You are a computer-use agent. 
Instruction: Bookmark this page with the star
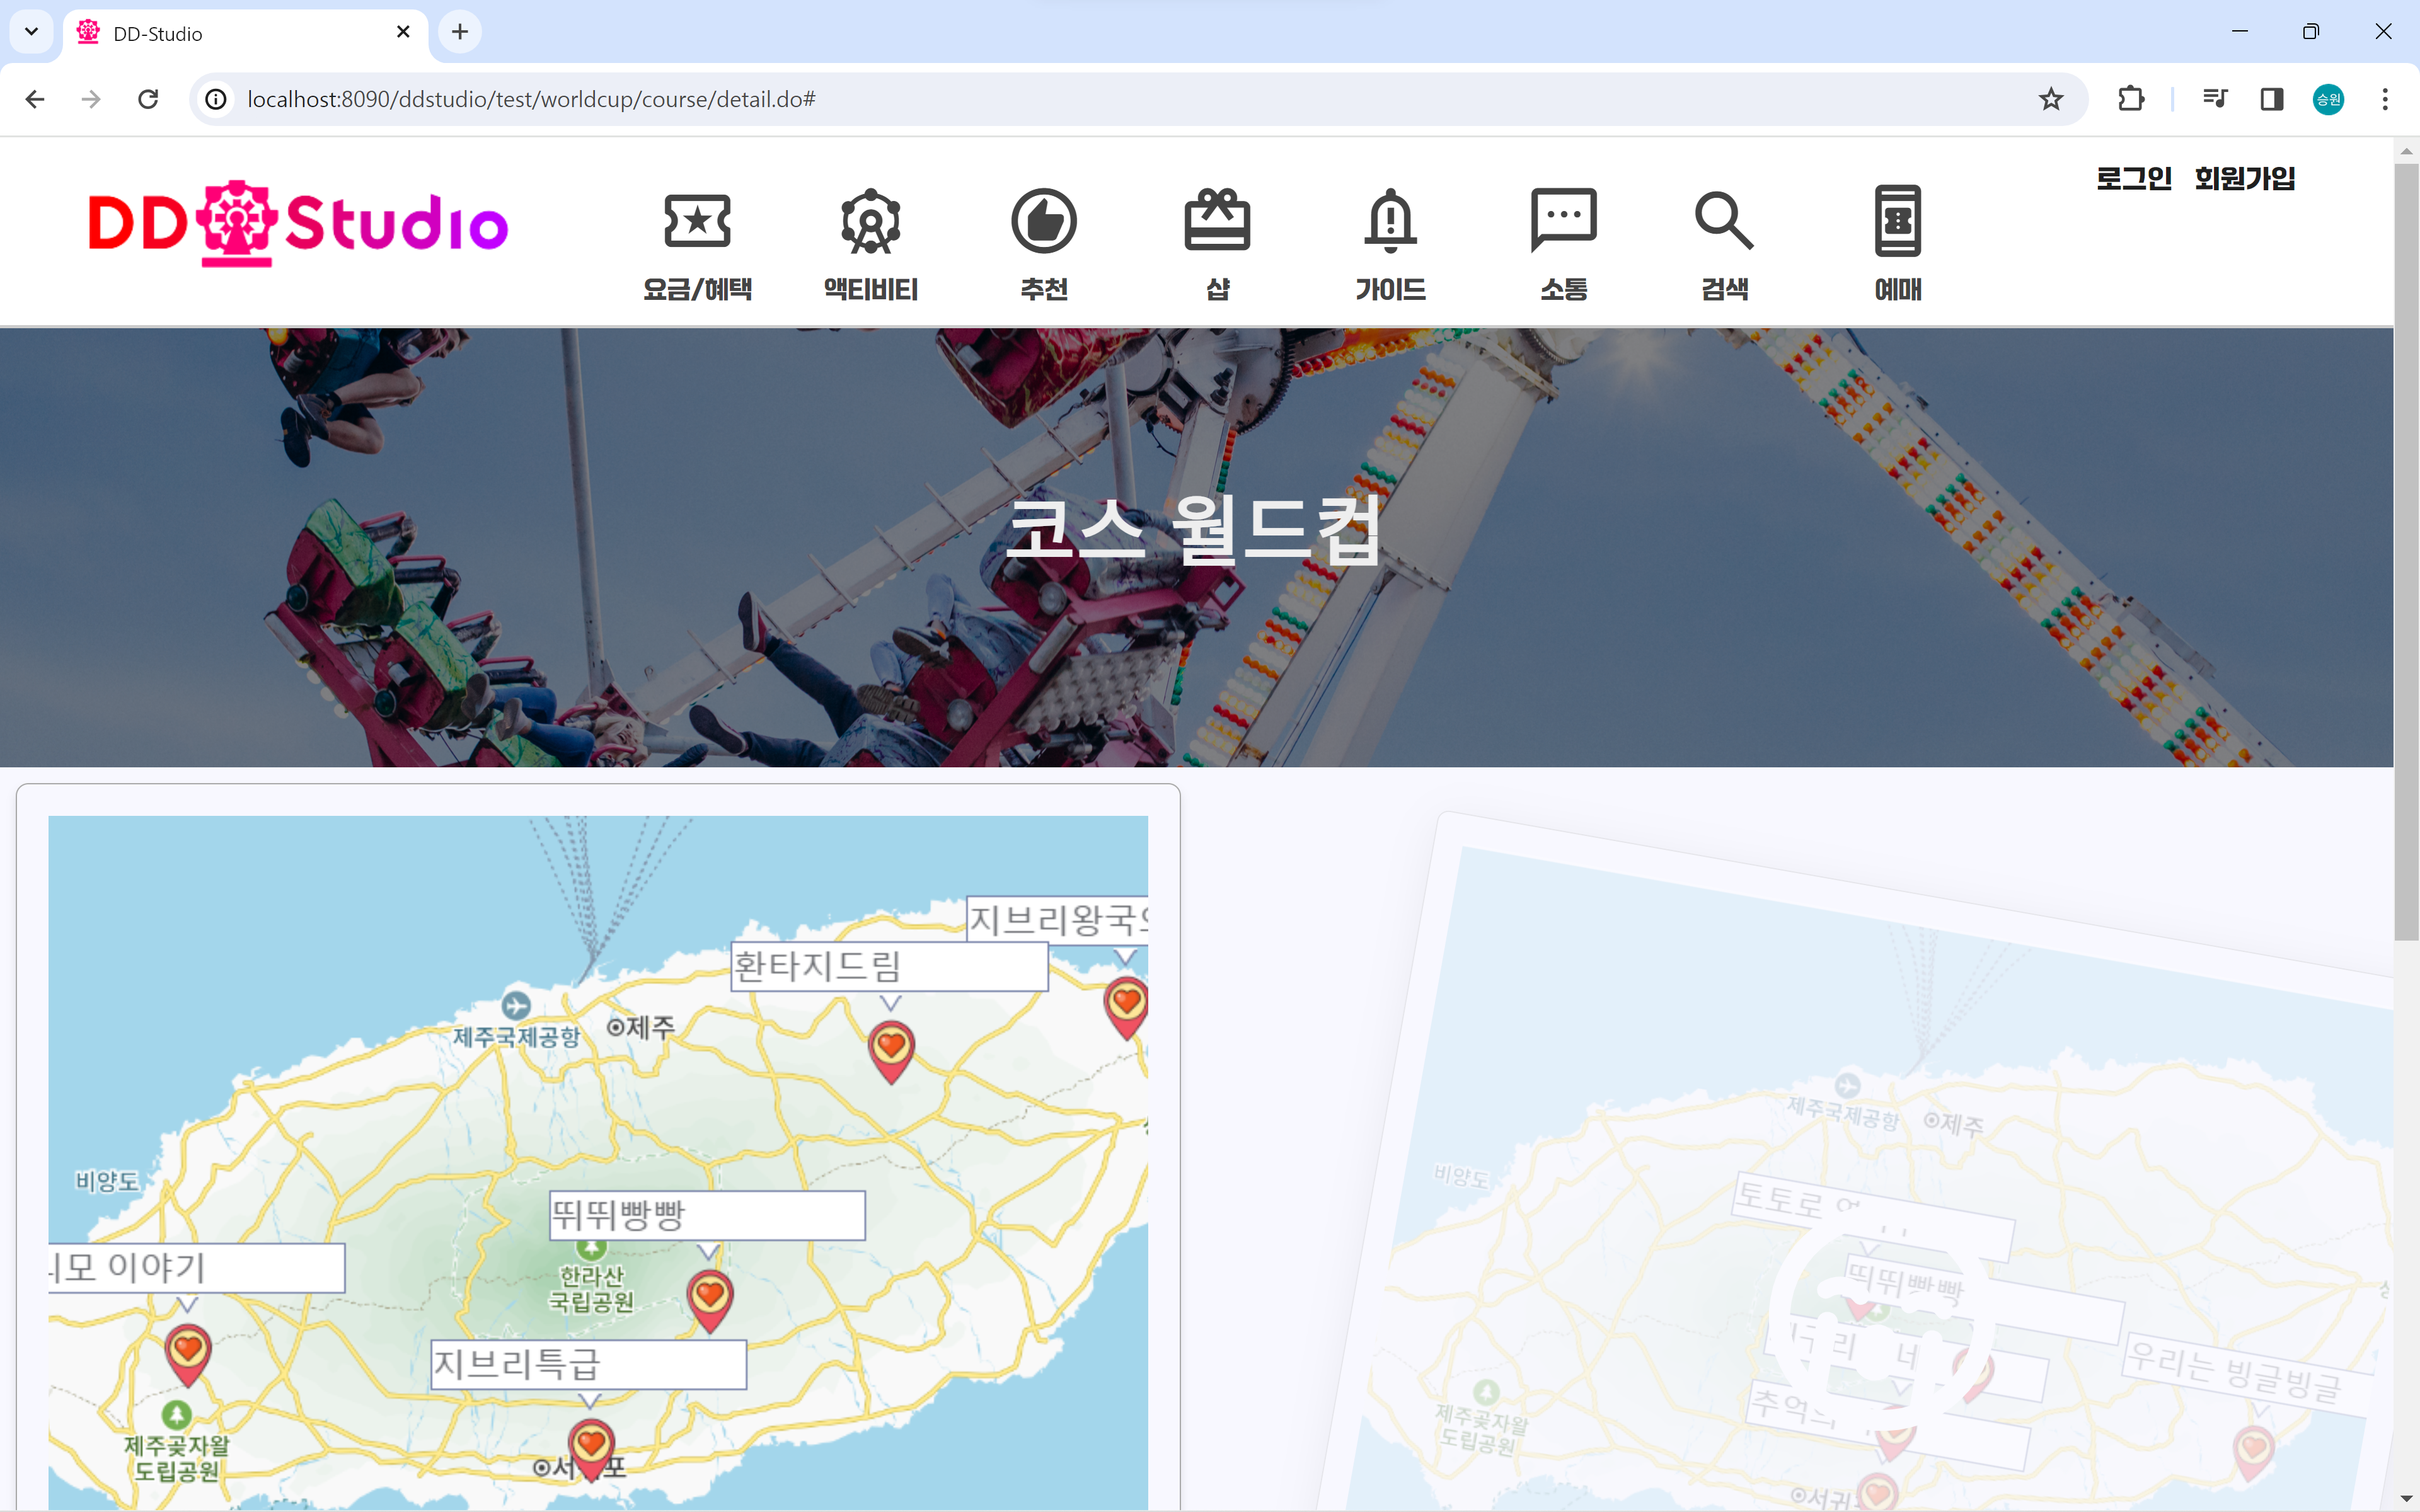[x=2051, y=99]
